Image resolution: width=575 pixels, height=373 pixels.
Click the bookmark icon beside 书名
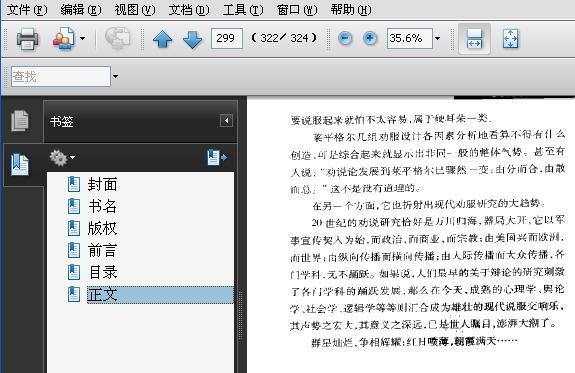tap(74, 206)
